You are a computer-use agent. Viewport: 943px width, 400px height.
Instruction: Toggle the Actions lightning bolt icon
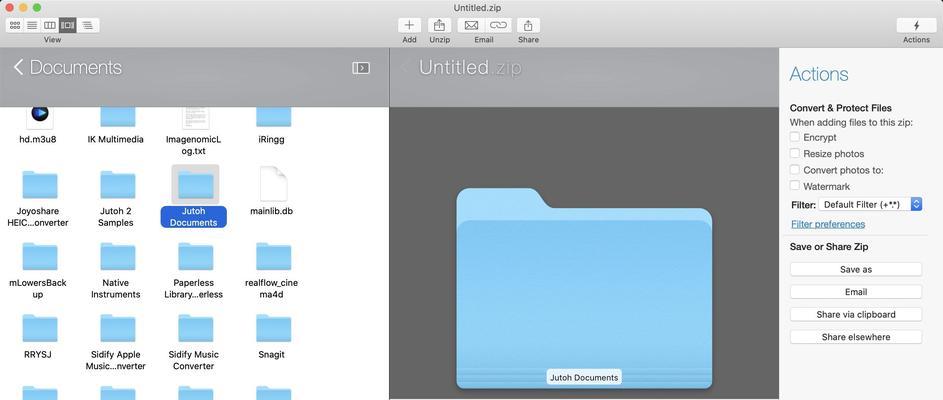pos(916,25)
